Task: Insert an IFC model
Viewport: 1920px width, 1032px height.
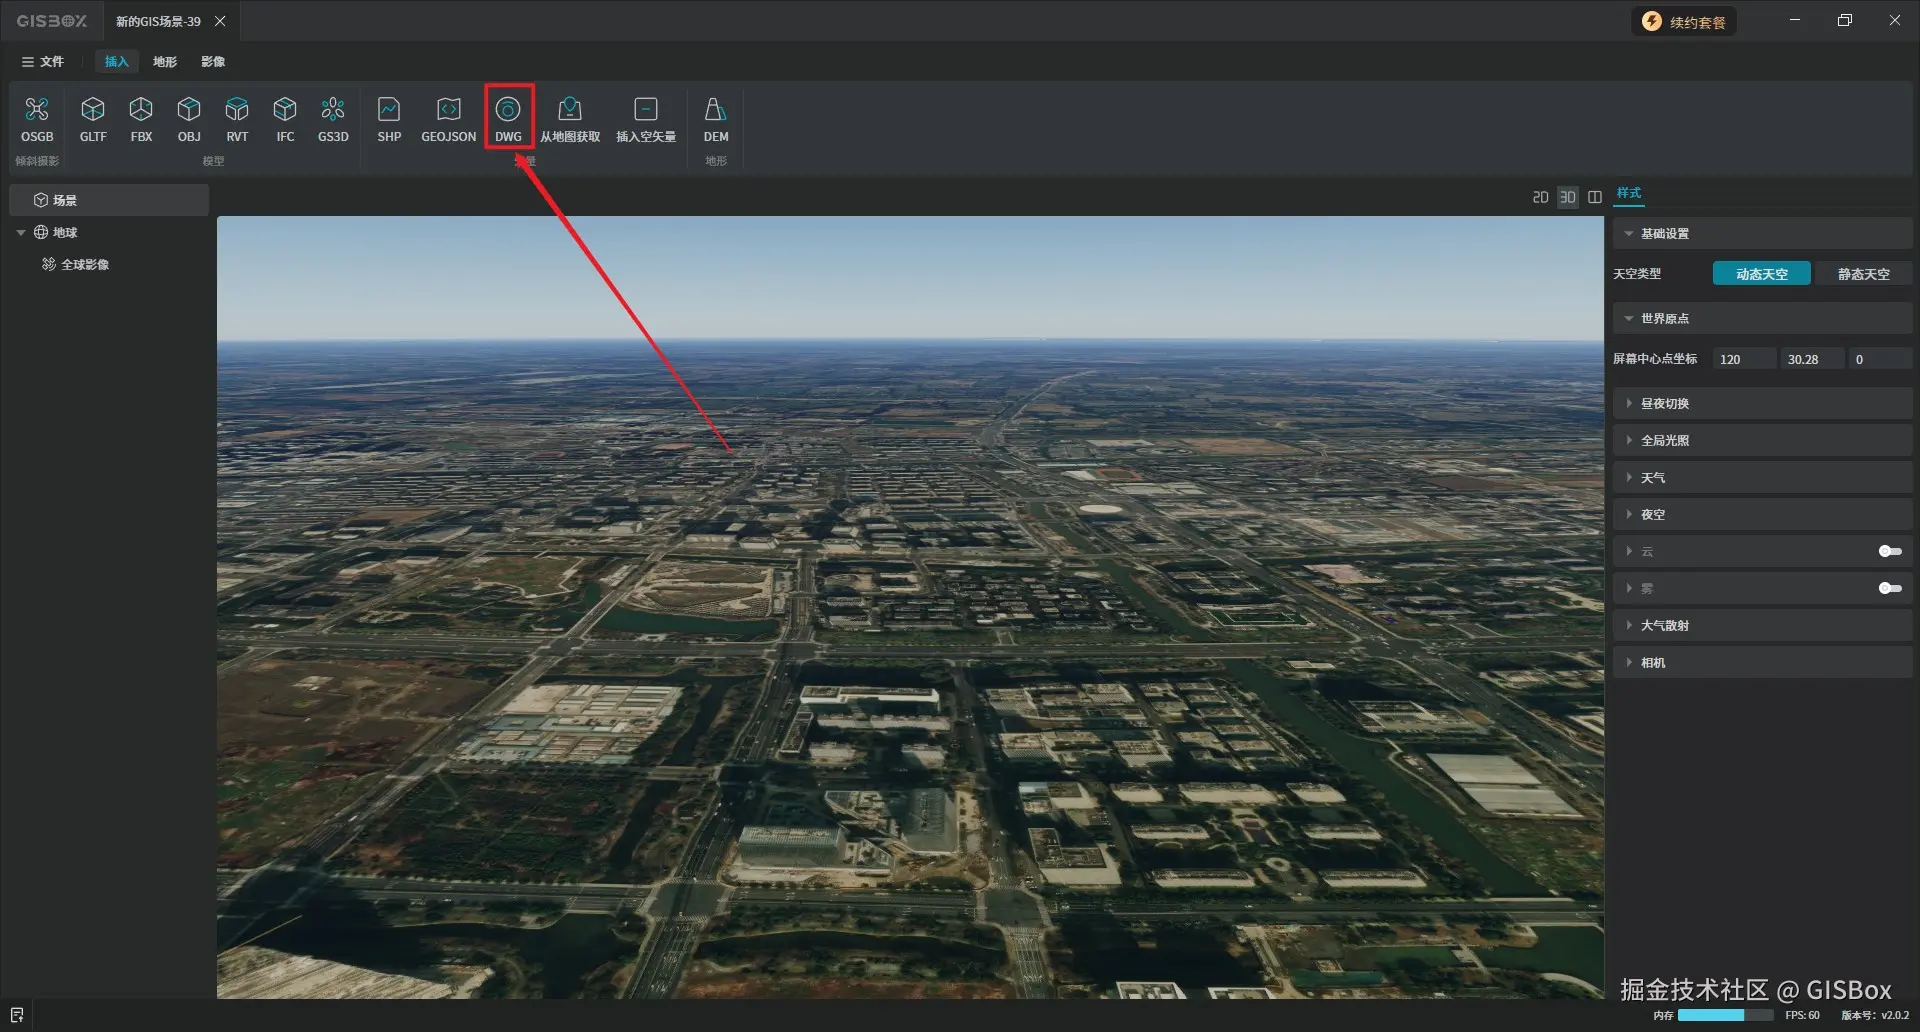Action: 285,119
